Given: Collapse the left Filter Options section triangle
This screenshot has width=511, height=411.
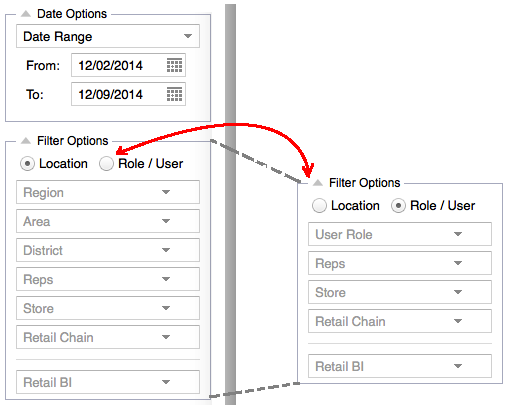Looking at the screenshot, I should [x=26, y=141].
